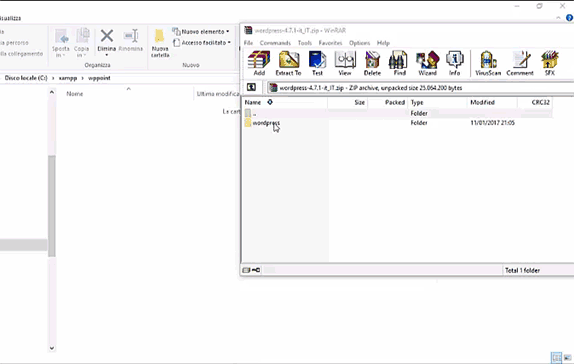574x364 pixels.
Task: Sort by Name column in WinRAR
Action: [285, 103]
